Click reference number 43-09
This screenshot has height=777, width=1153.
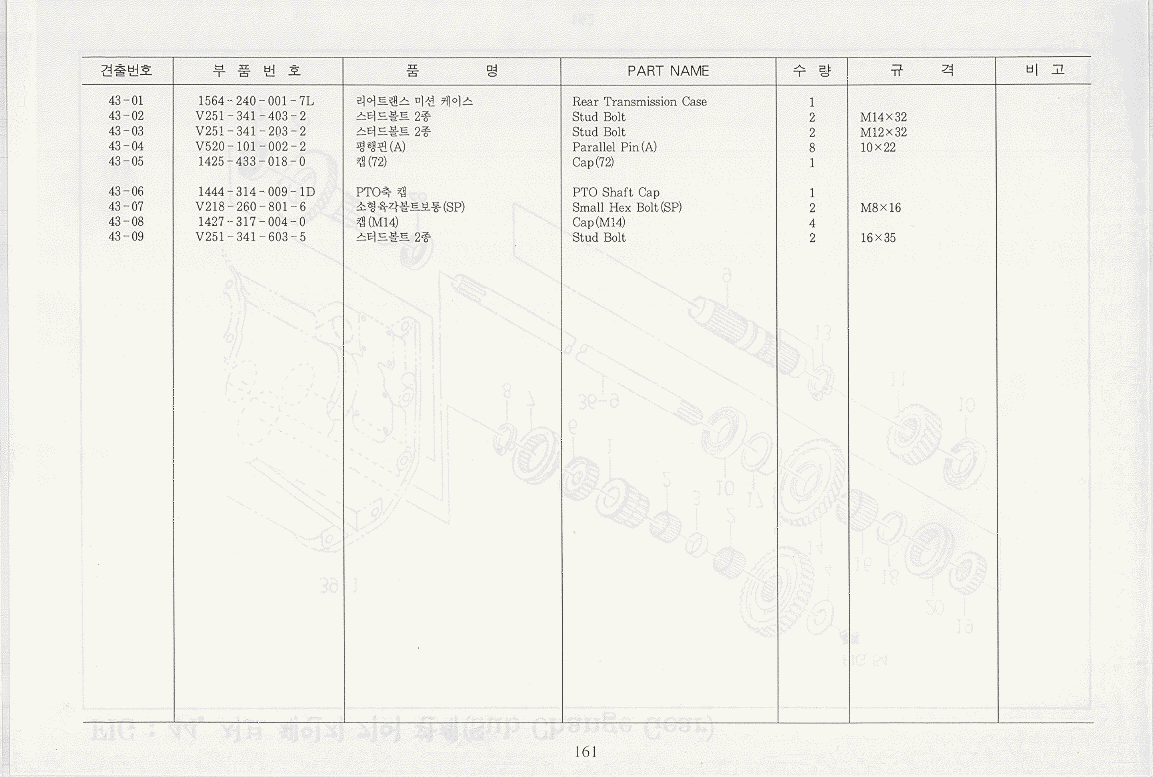(x=126, y=237)
